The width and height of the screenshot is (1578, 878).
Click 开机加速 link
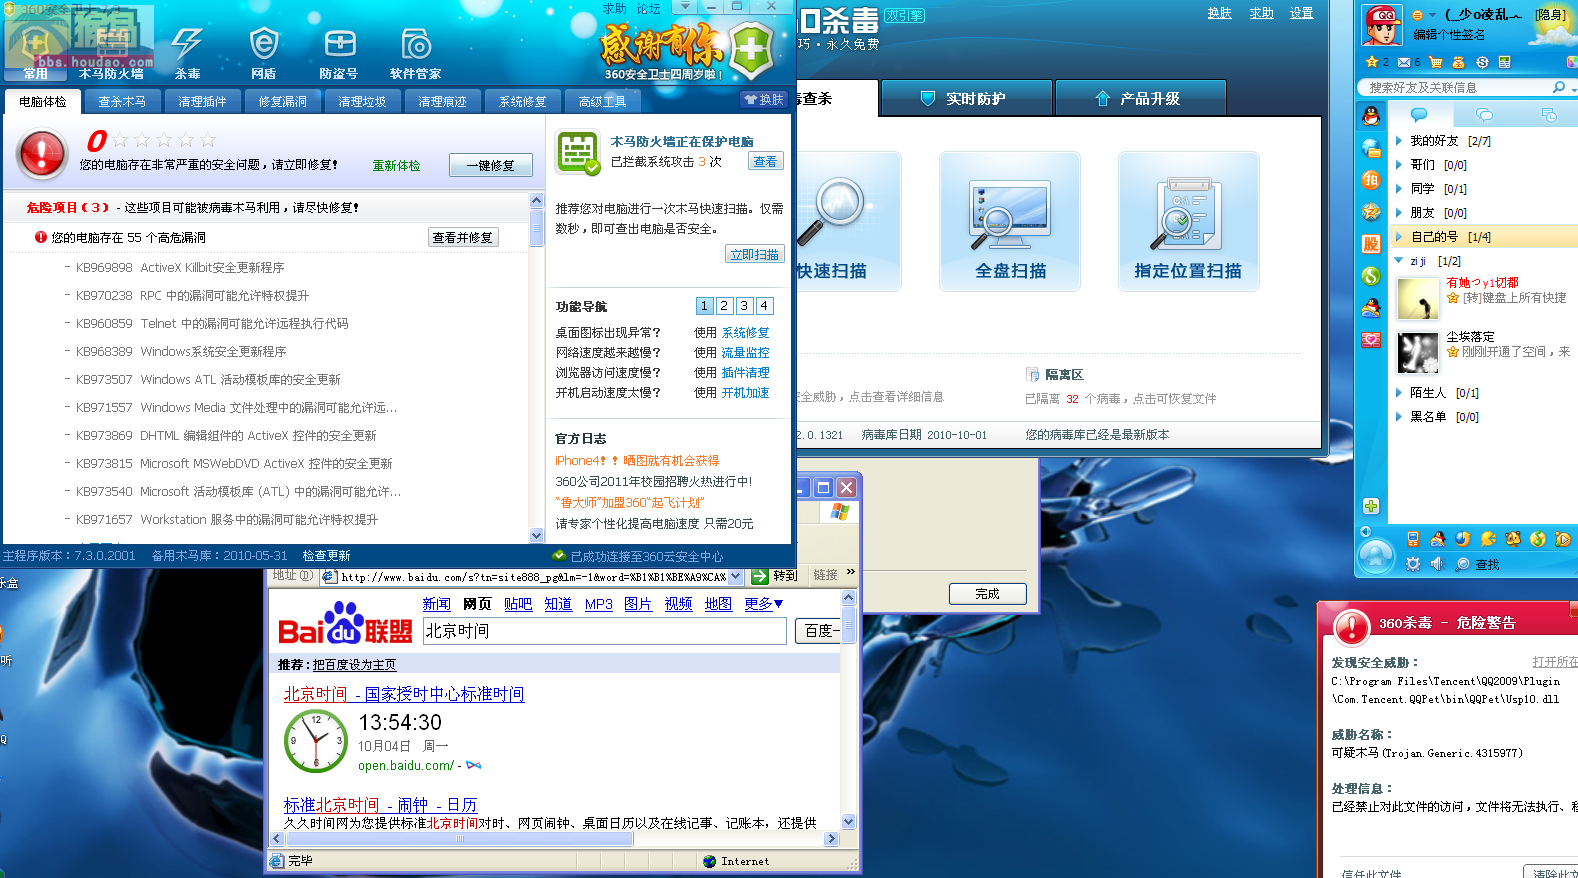(x=746, y=393)
